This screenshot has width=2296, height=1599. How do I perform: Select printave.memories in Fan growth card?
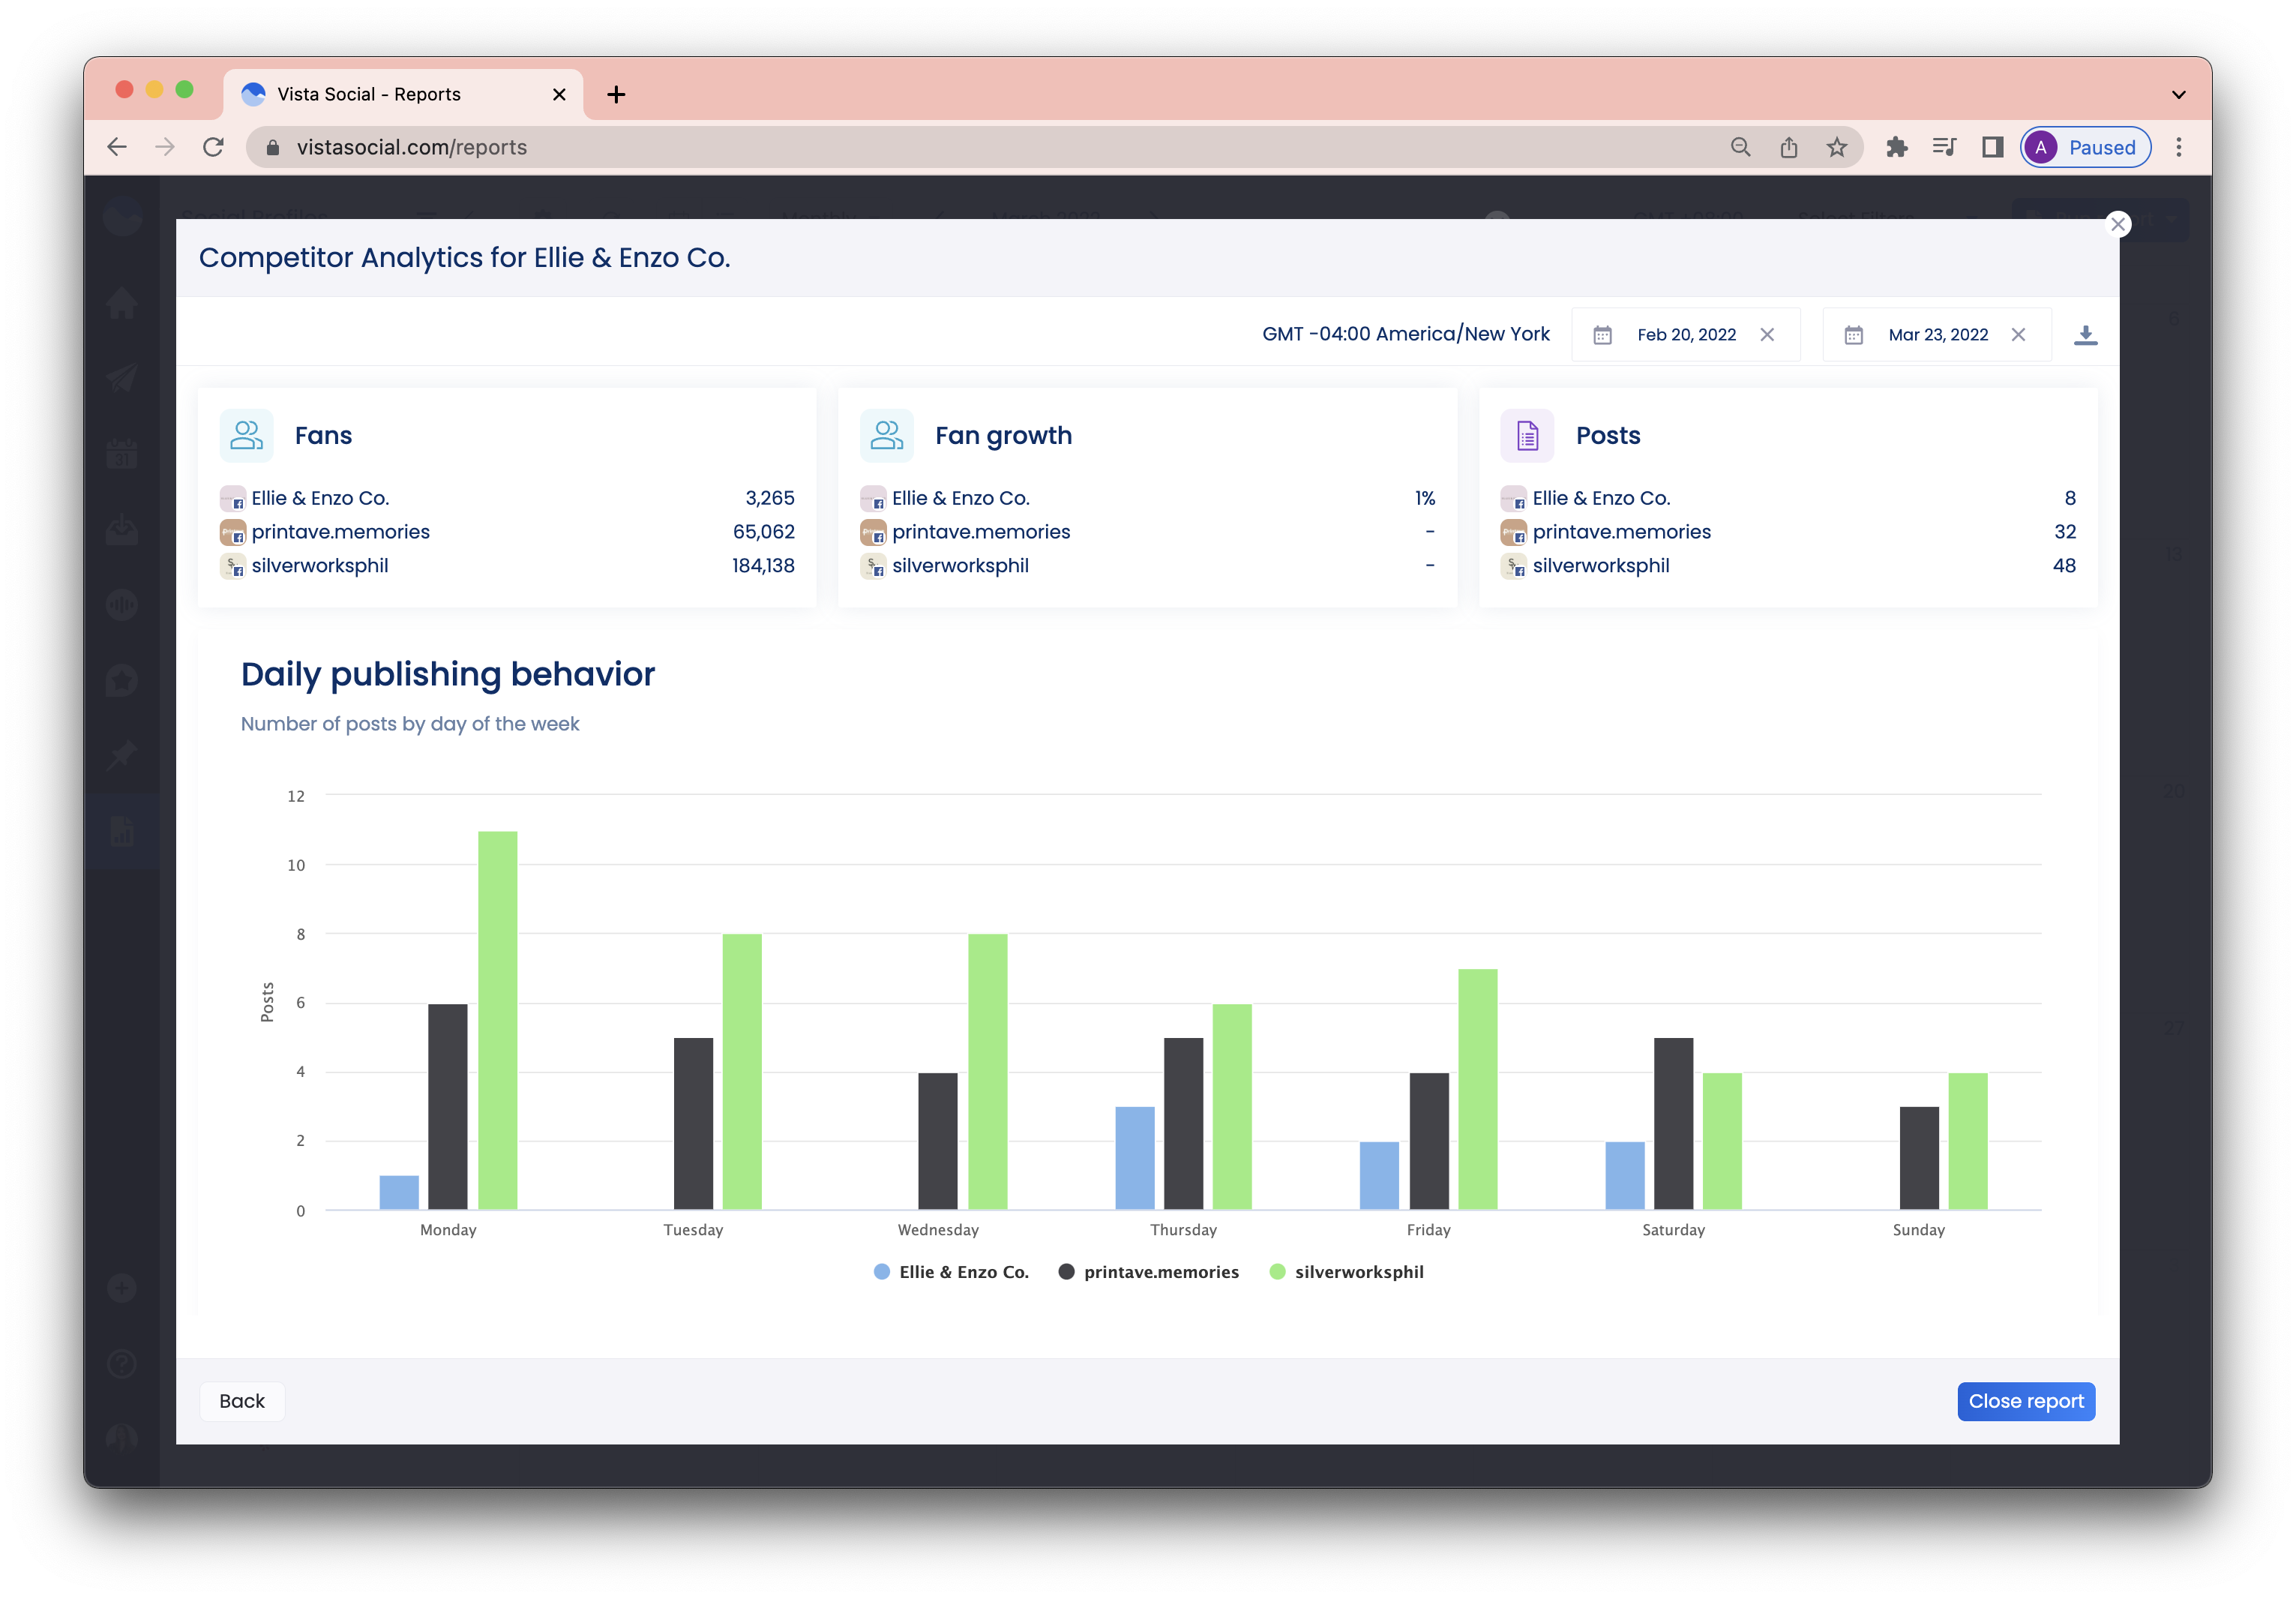pyautogui.click(x=980, y=532)
